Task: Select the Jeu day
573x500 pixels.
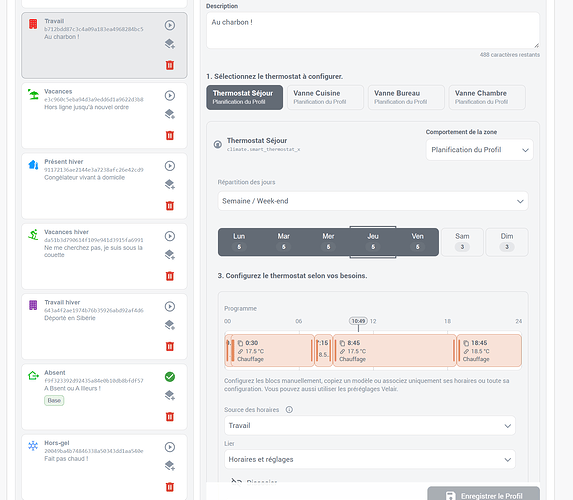Action: tap(373, 242)
